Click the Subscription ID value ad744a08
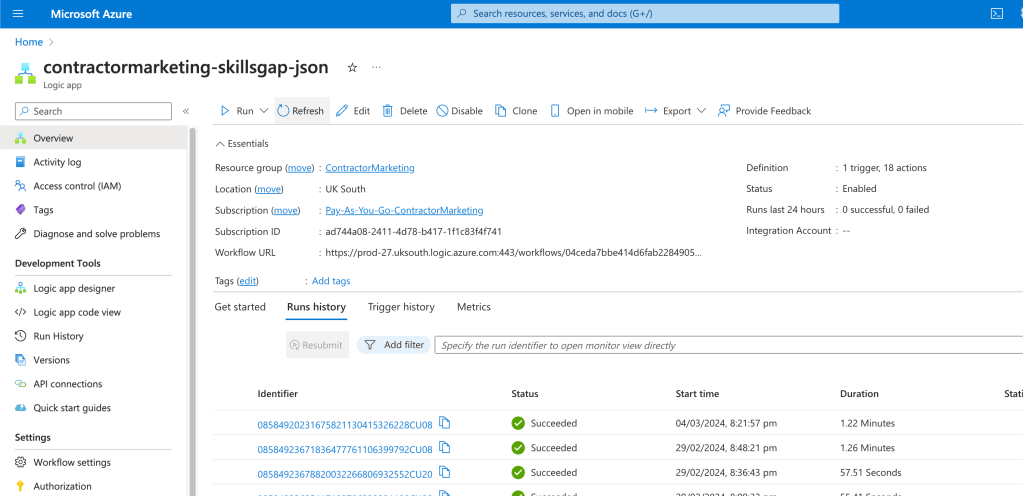 [413, 232]
